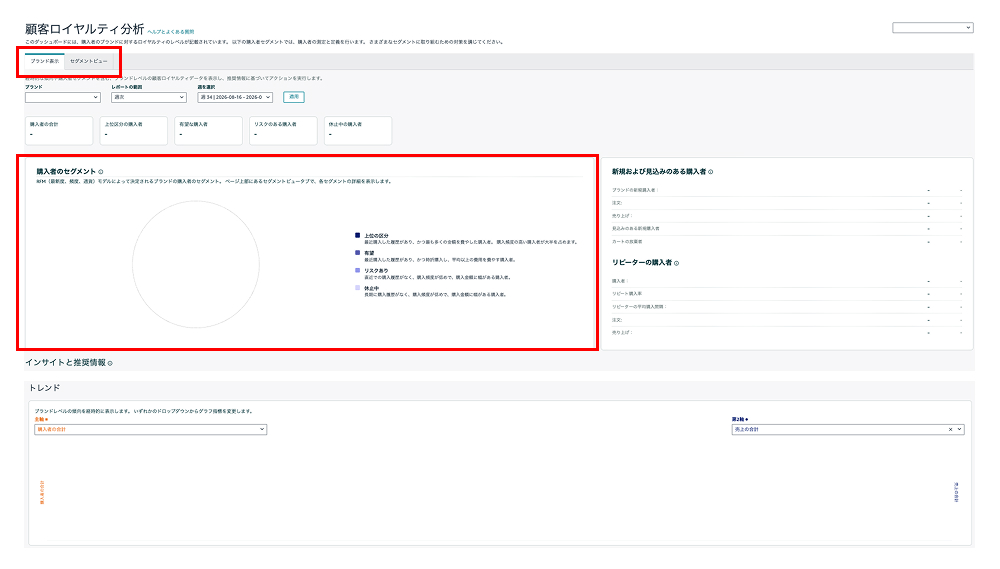Click the 適用 apply button

click(293, 97)
